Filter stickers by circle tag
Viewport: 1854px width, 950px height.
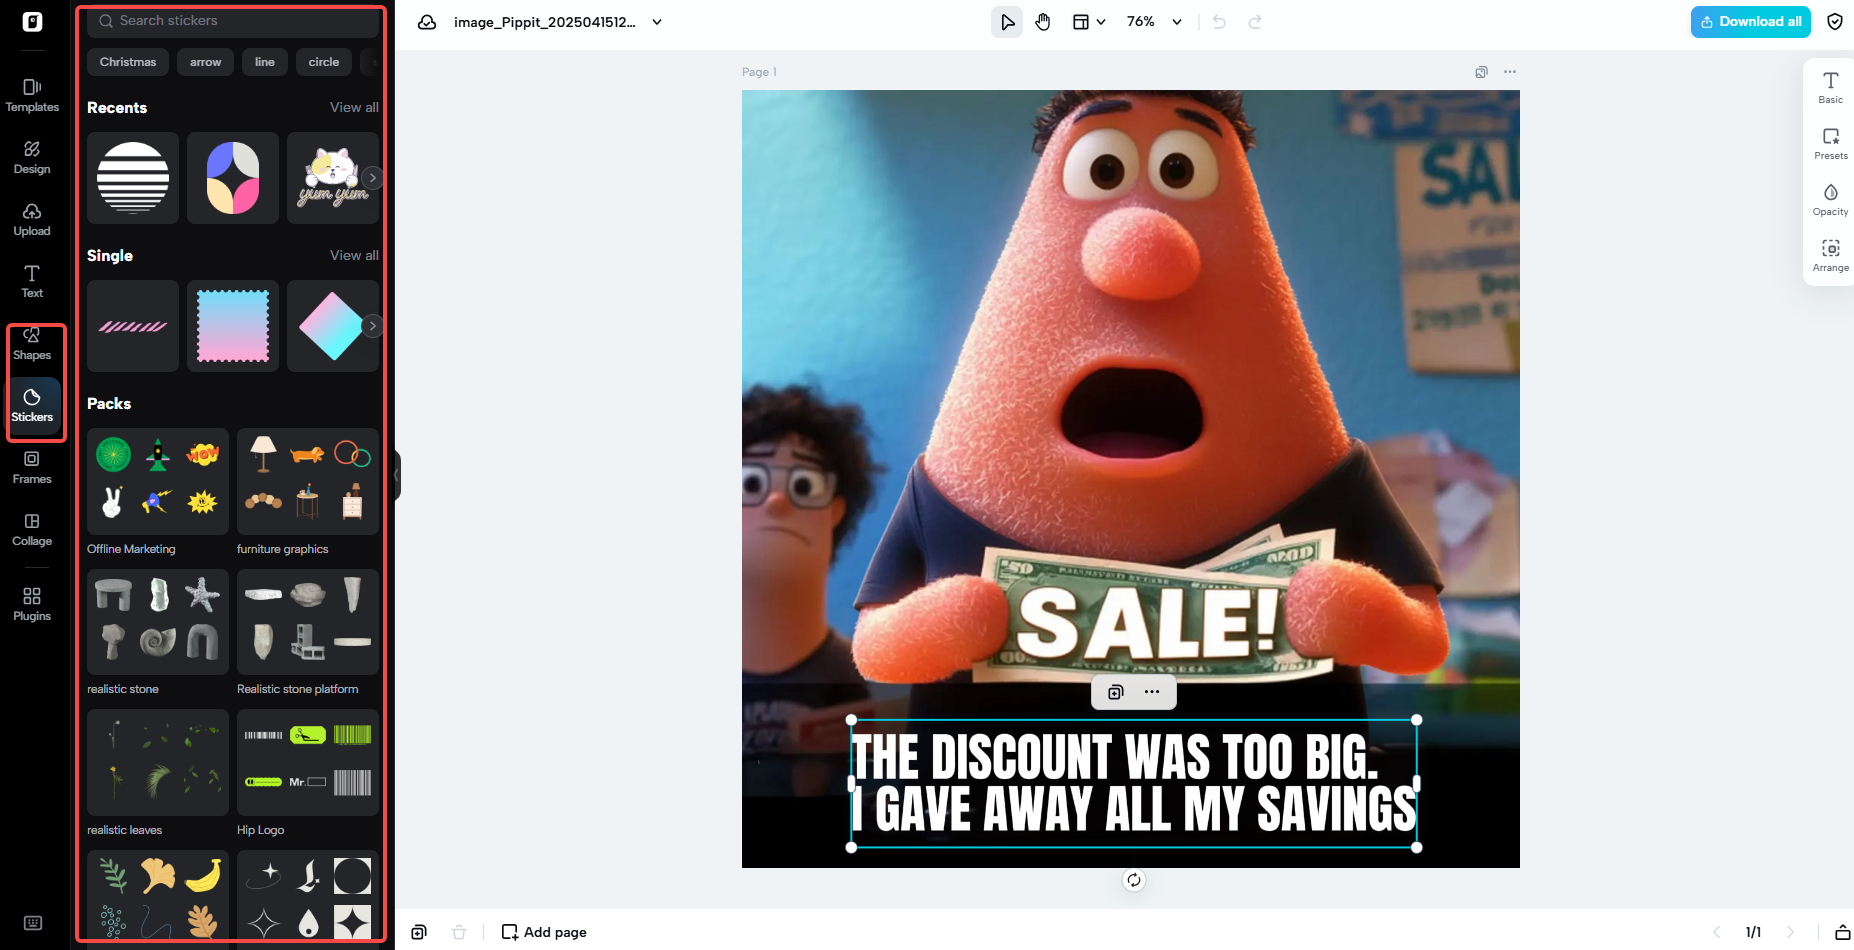pyautogui.click(x=324, y=62)
